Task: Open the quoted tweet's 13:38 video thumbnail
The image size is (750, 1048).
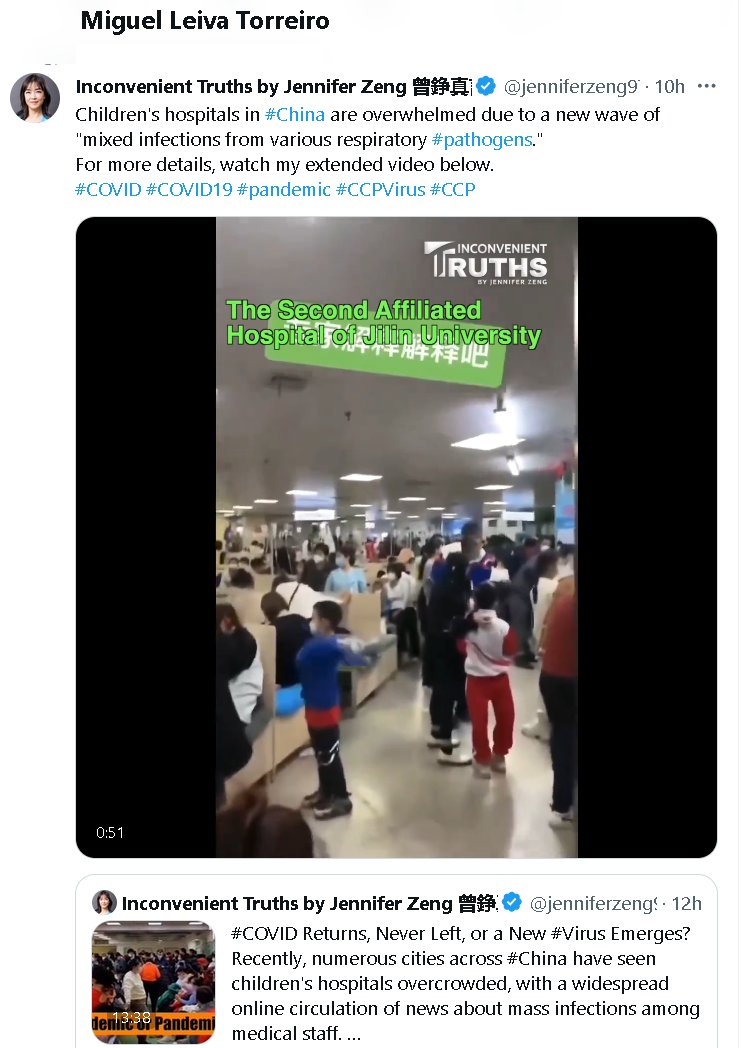Action: (153, 981)
